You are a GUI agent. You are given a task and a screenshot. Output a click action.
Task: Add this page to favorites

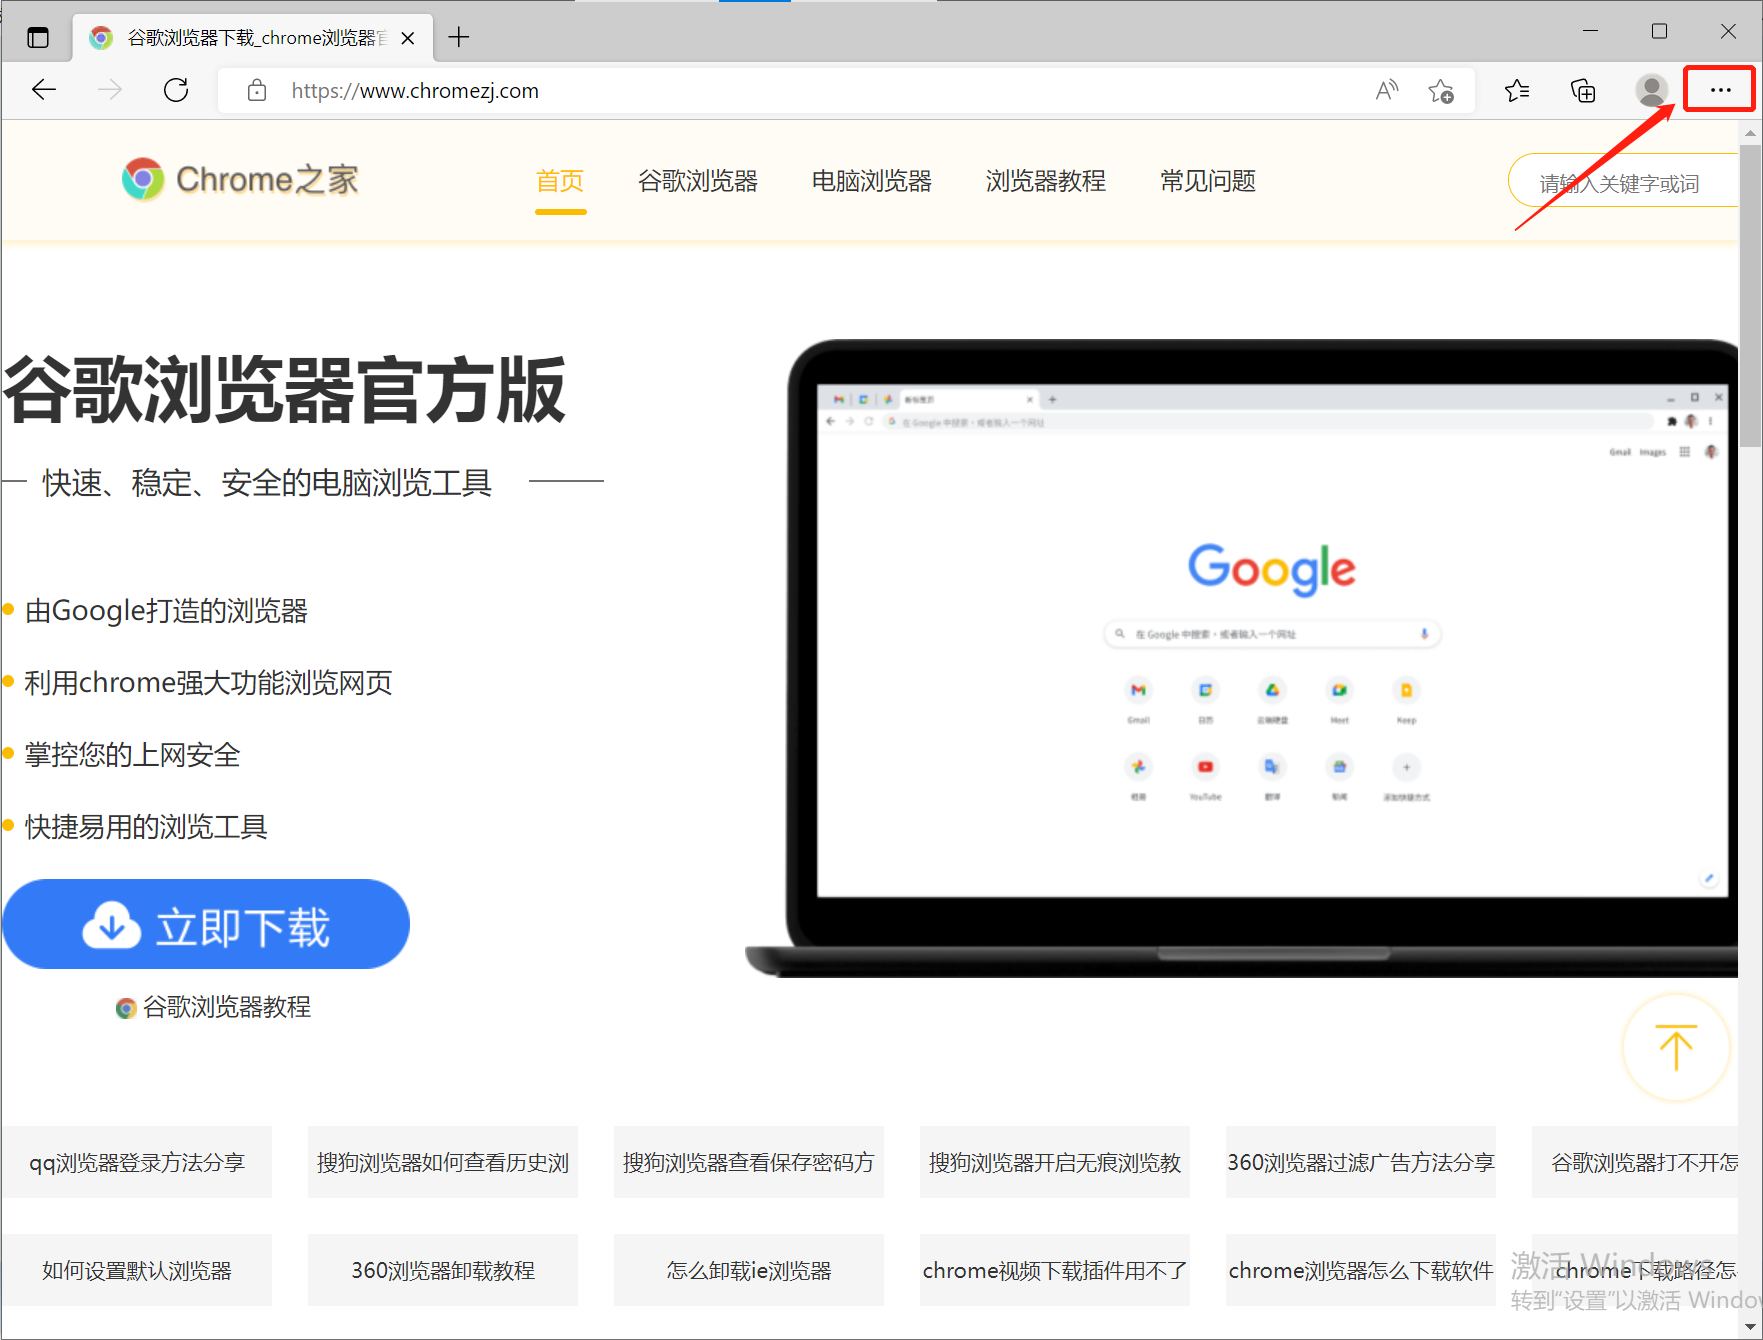pos(1441,91)
